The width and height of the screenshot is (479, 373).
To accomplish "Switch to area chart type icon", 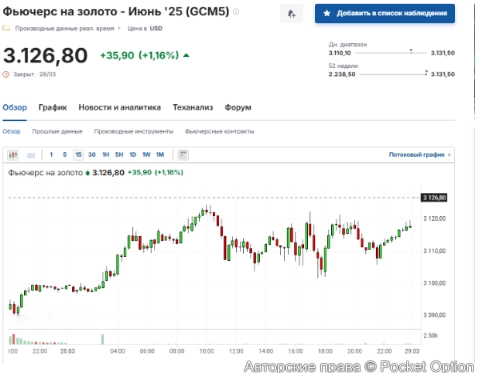I will 31,155.
